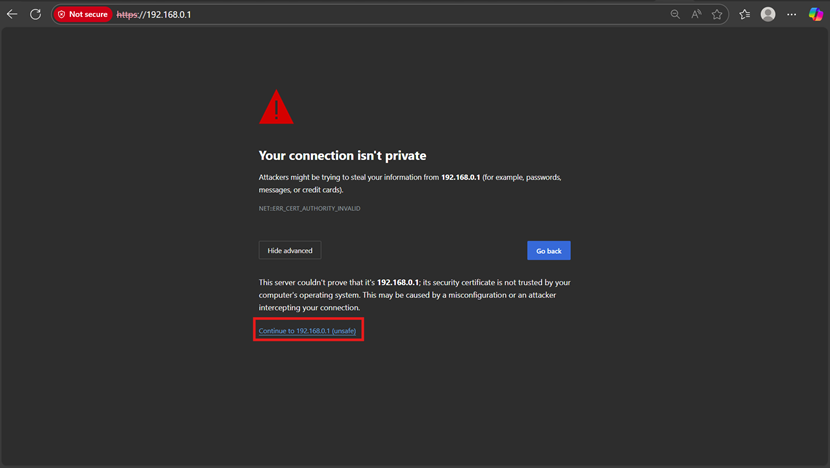The width and height of the screenshot is (830, 468).
Task: Open the zoom magnifier icon in address bar
Action: (x=675, y=15)
